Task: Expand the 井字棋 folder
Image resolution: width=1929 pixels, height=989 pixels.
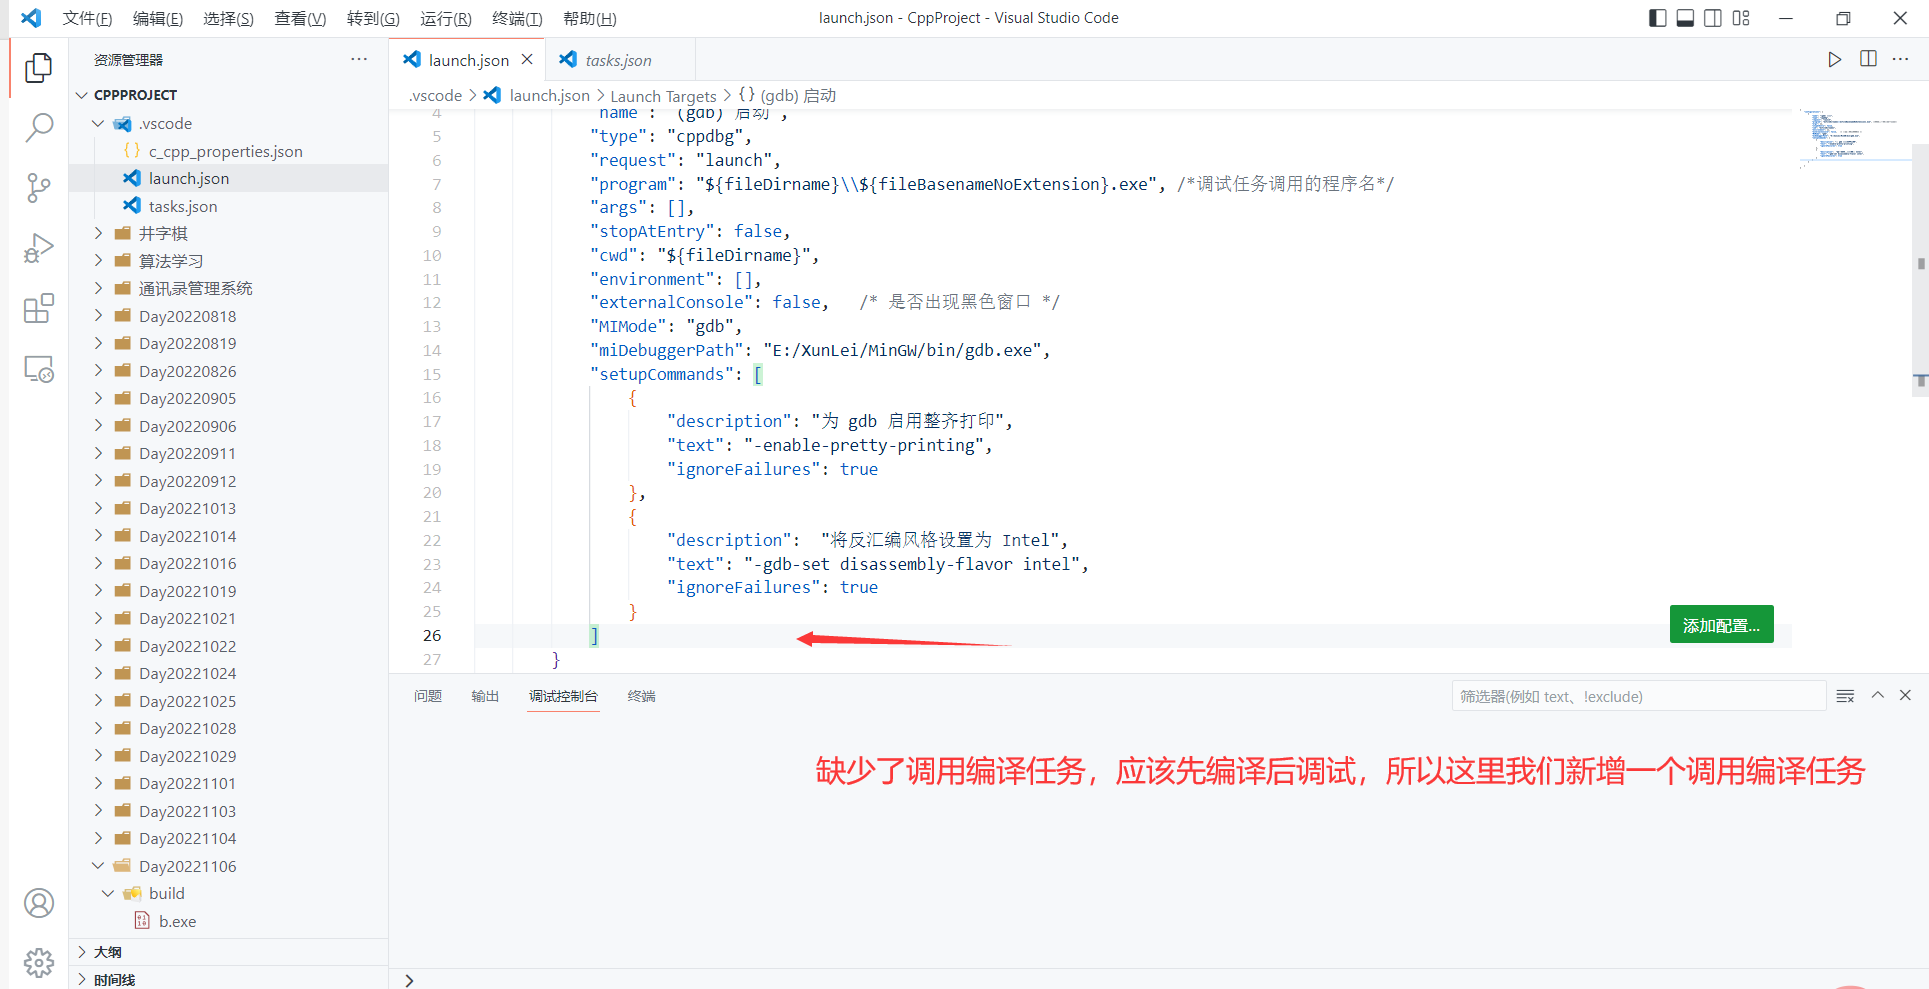Action: click(x=229, y=233)
